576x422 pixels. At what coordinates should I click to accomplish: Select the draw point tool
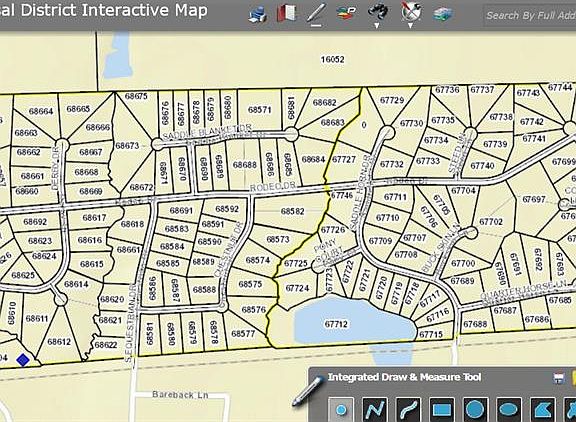(x=341, y=409)
